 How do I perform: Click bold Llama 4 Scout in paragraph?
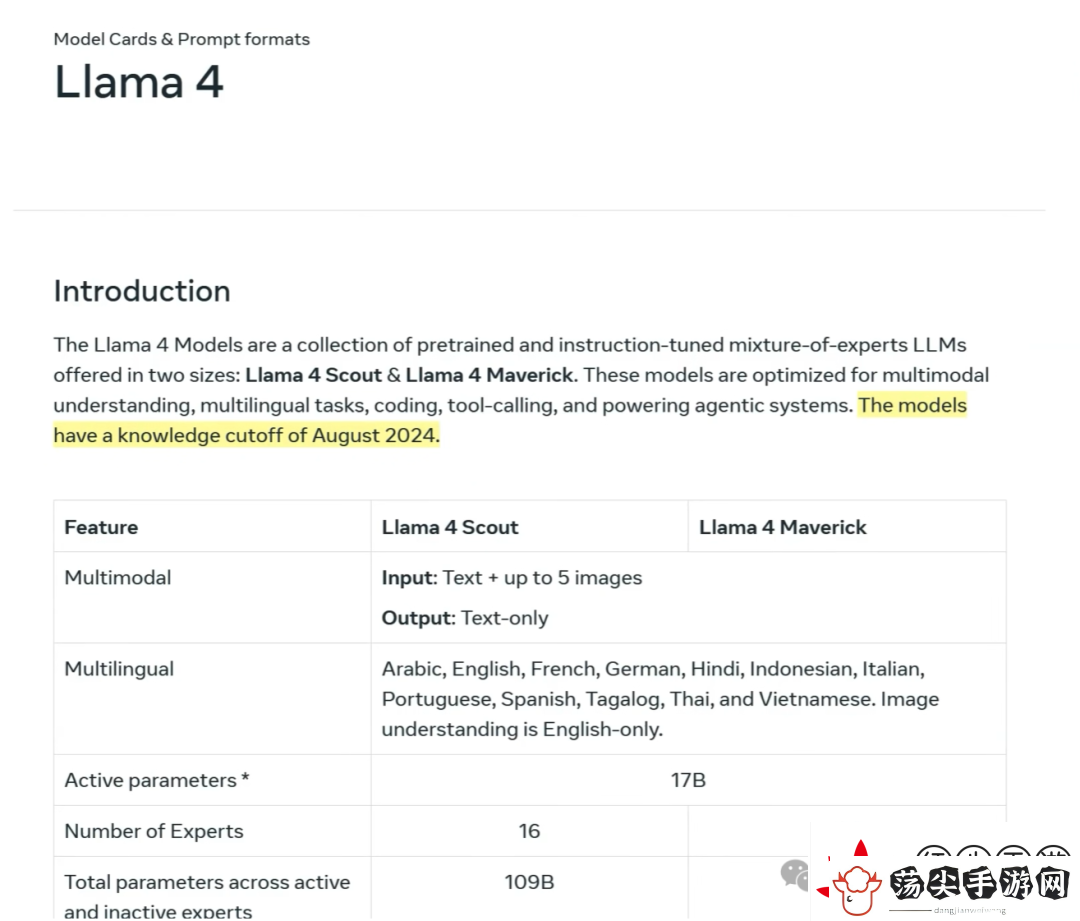(313, 375)
